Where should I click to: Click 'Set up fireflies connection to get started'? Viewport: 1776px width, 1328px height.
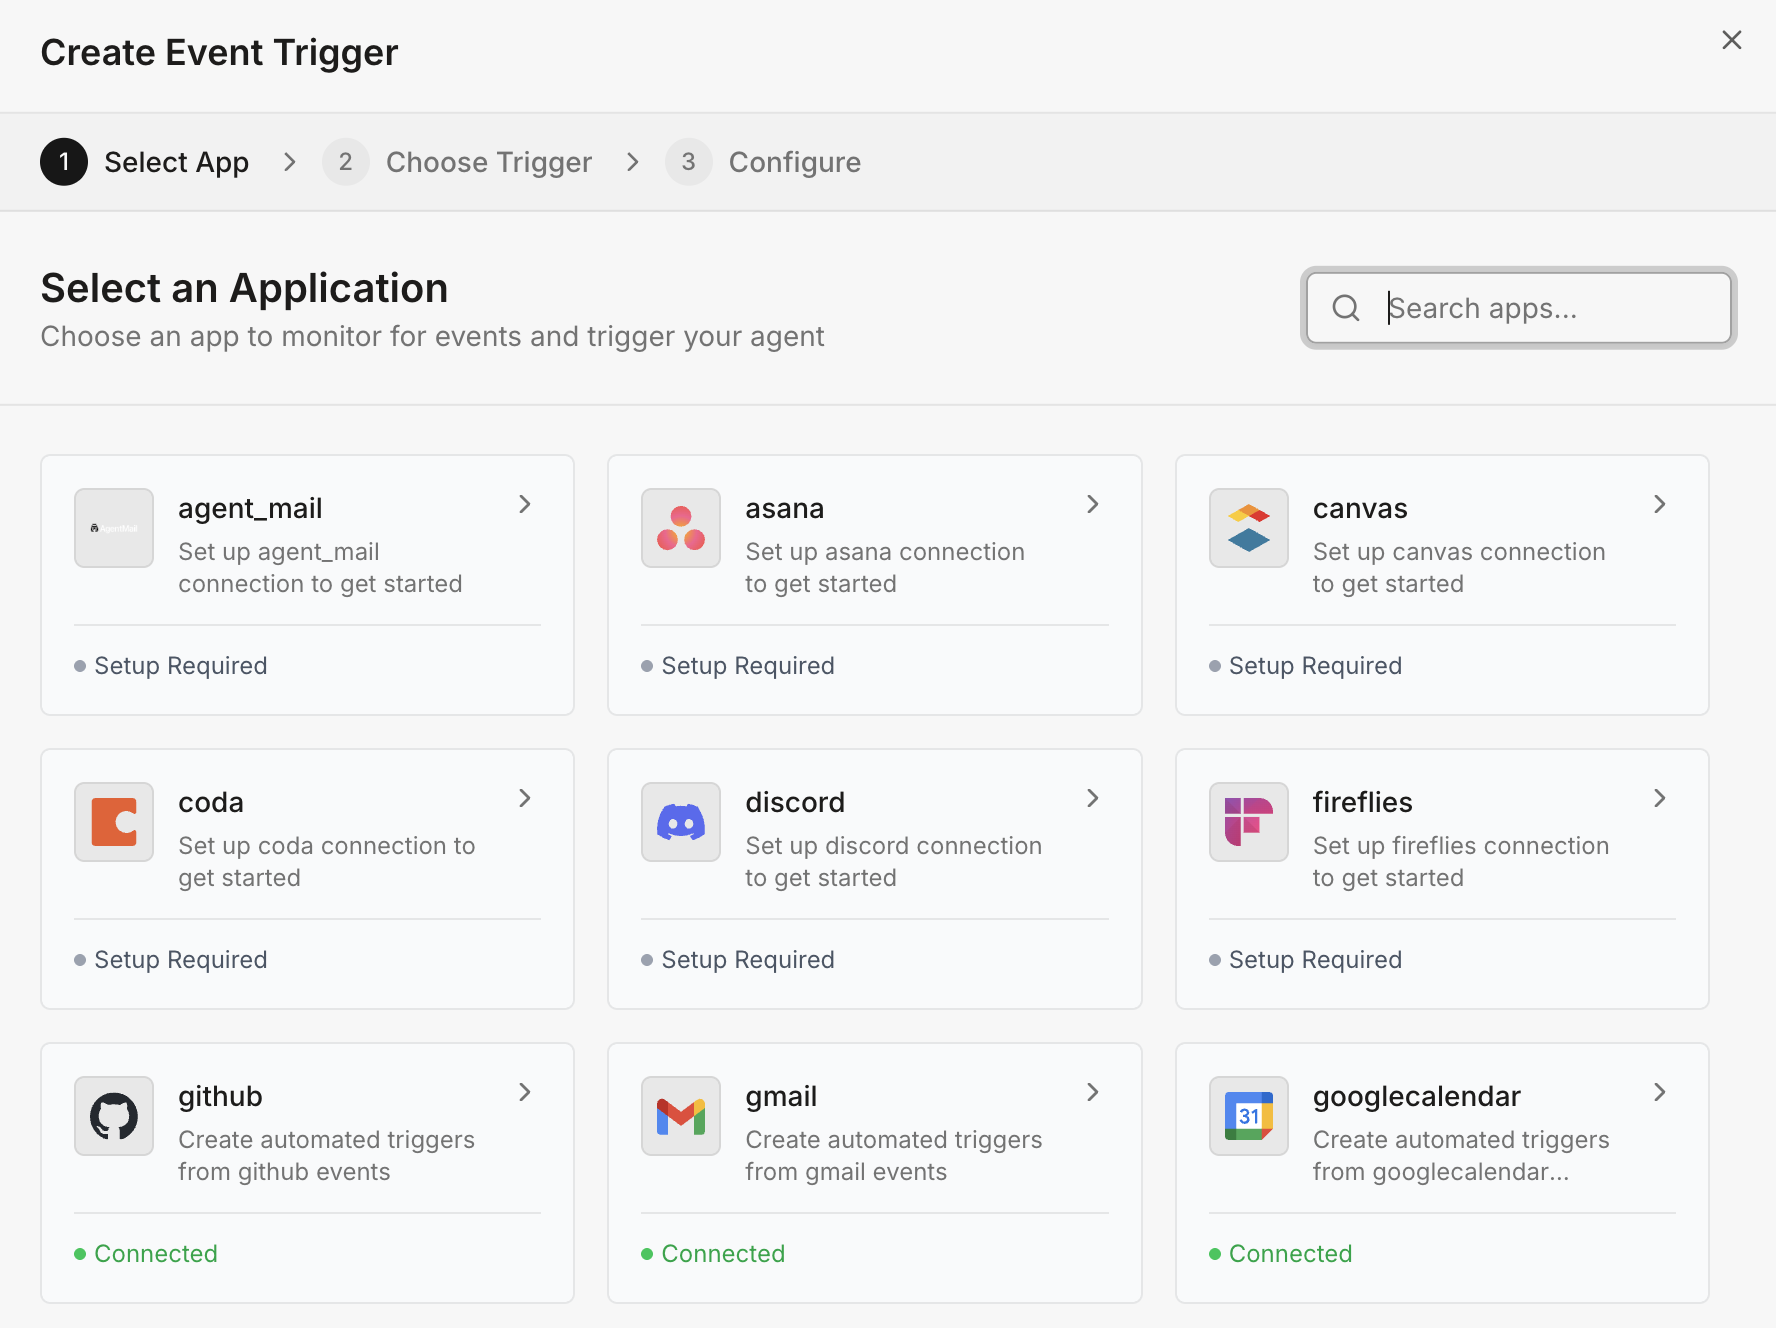tap(1461, 862)
